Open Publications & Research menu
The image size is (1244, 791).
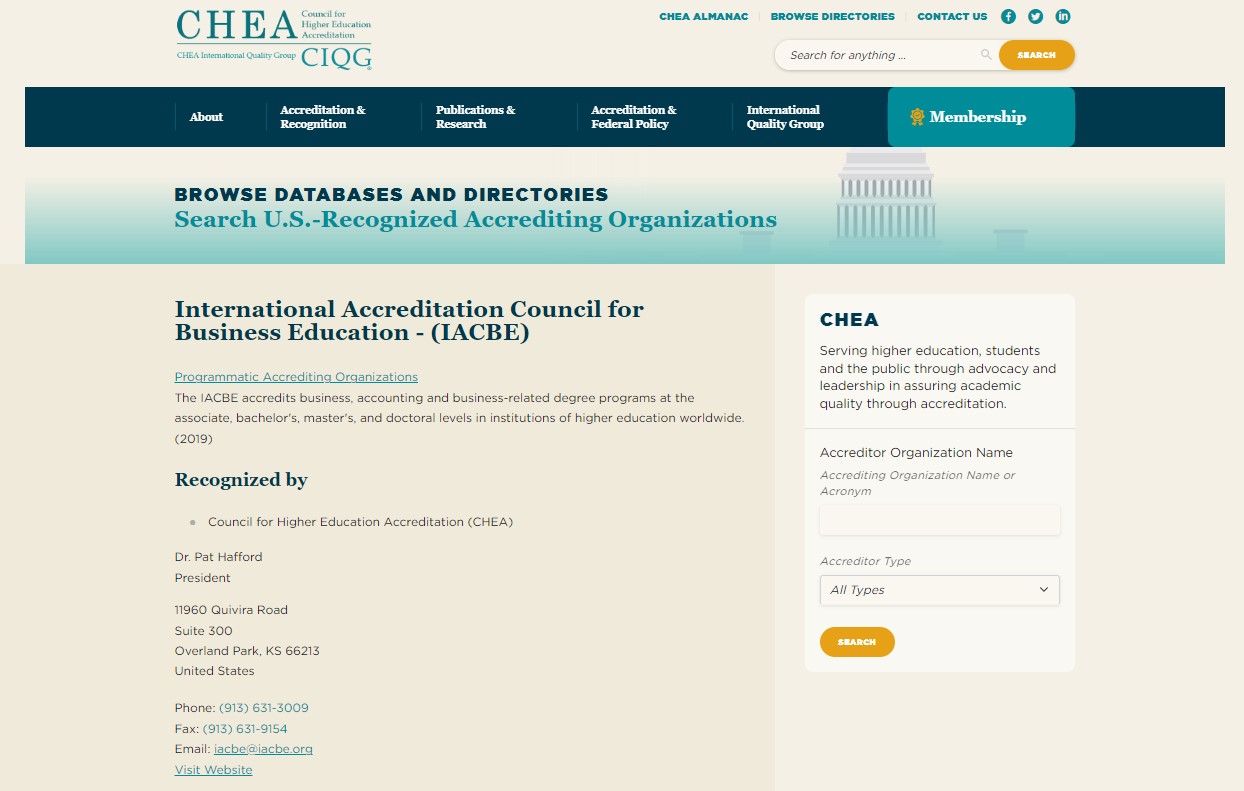coord(475,117)
